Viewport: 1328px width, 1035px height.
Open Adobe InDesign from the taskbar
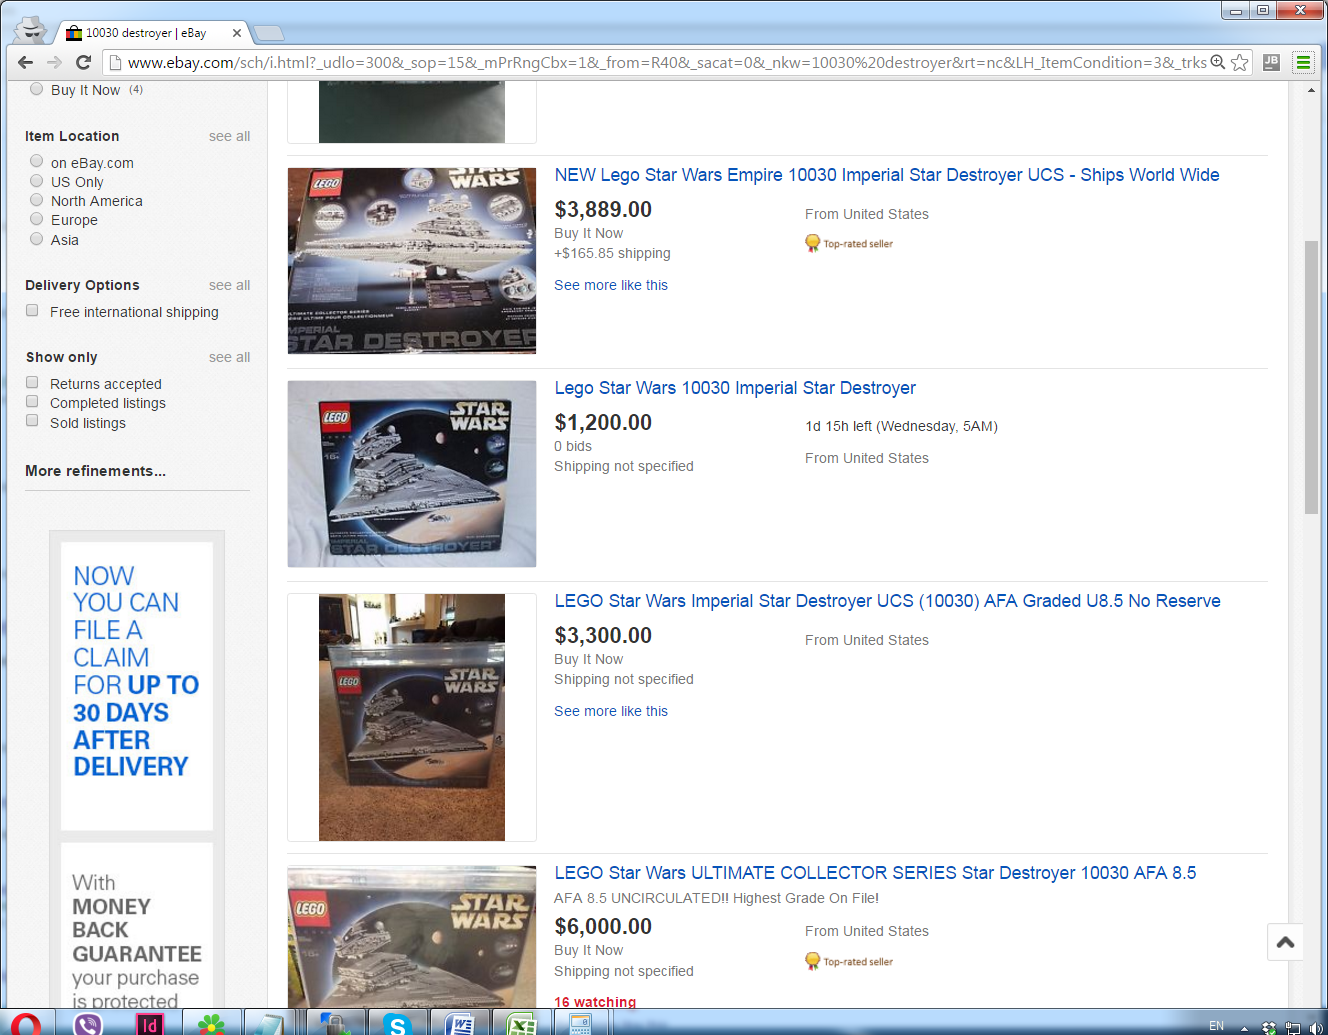(x=149, y=1024)
